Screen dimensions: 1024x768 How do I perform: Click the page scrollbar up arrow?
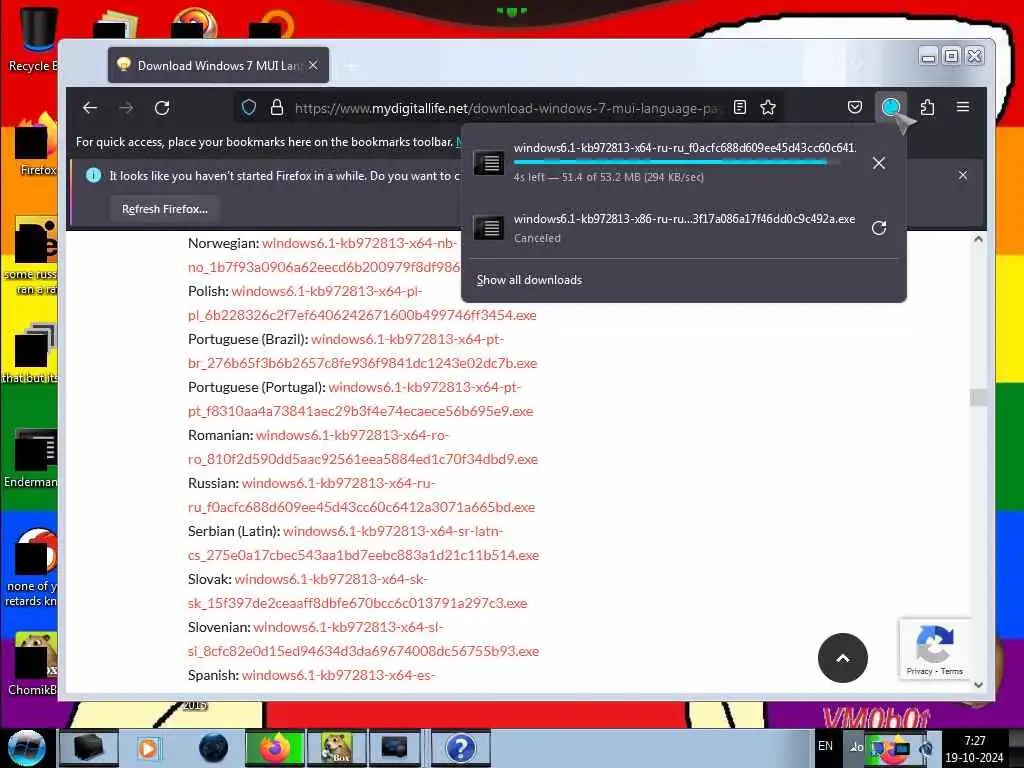(978, 239)
